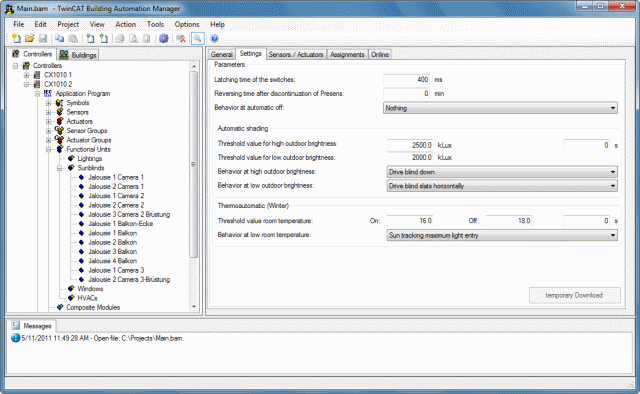Image resolution: width=640 pixels, height=394 pixels.
Task: Click the Composite Modules node icon
Action: [x=60, y=307]
